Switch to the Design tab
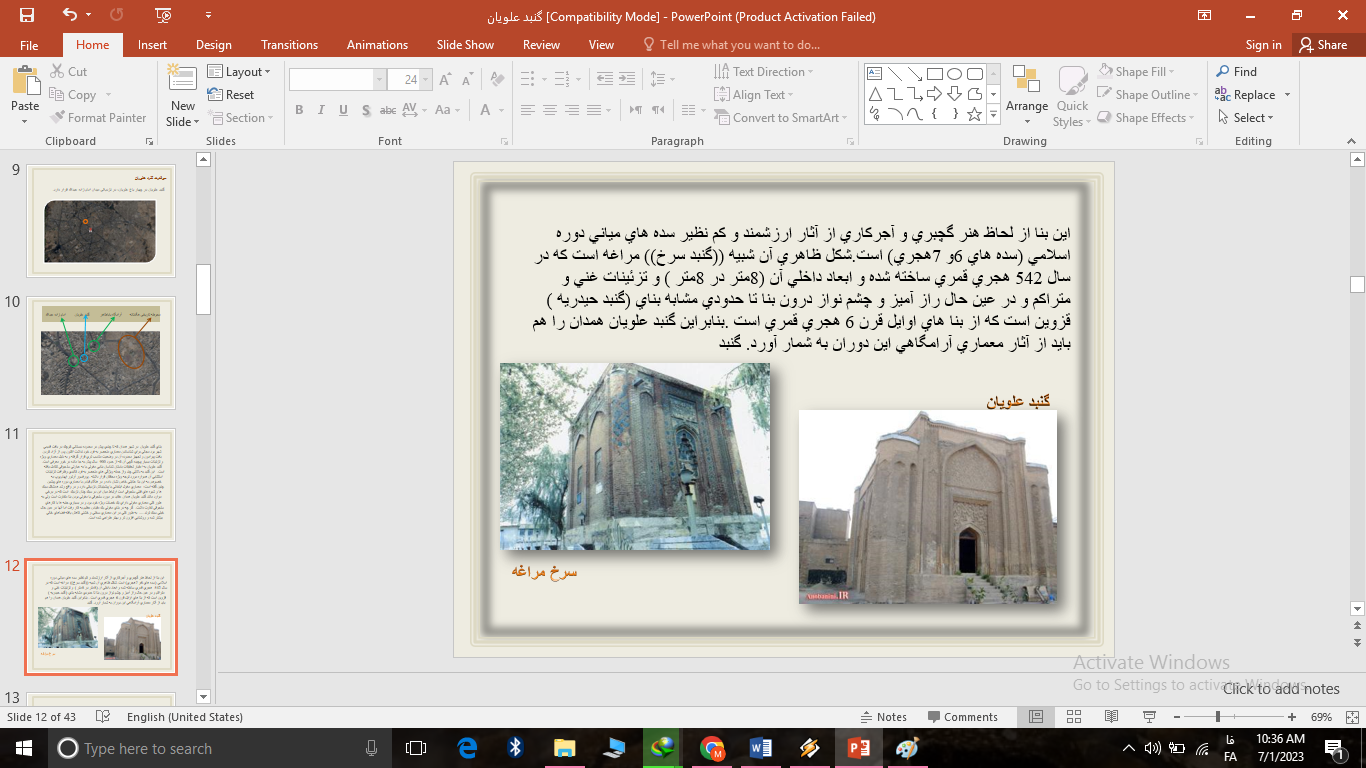Viewport: 1366px width, 768px height. tap(213, 45)
